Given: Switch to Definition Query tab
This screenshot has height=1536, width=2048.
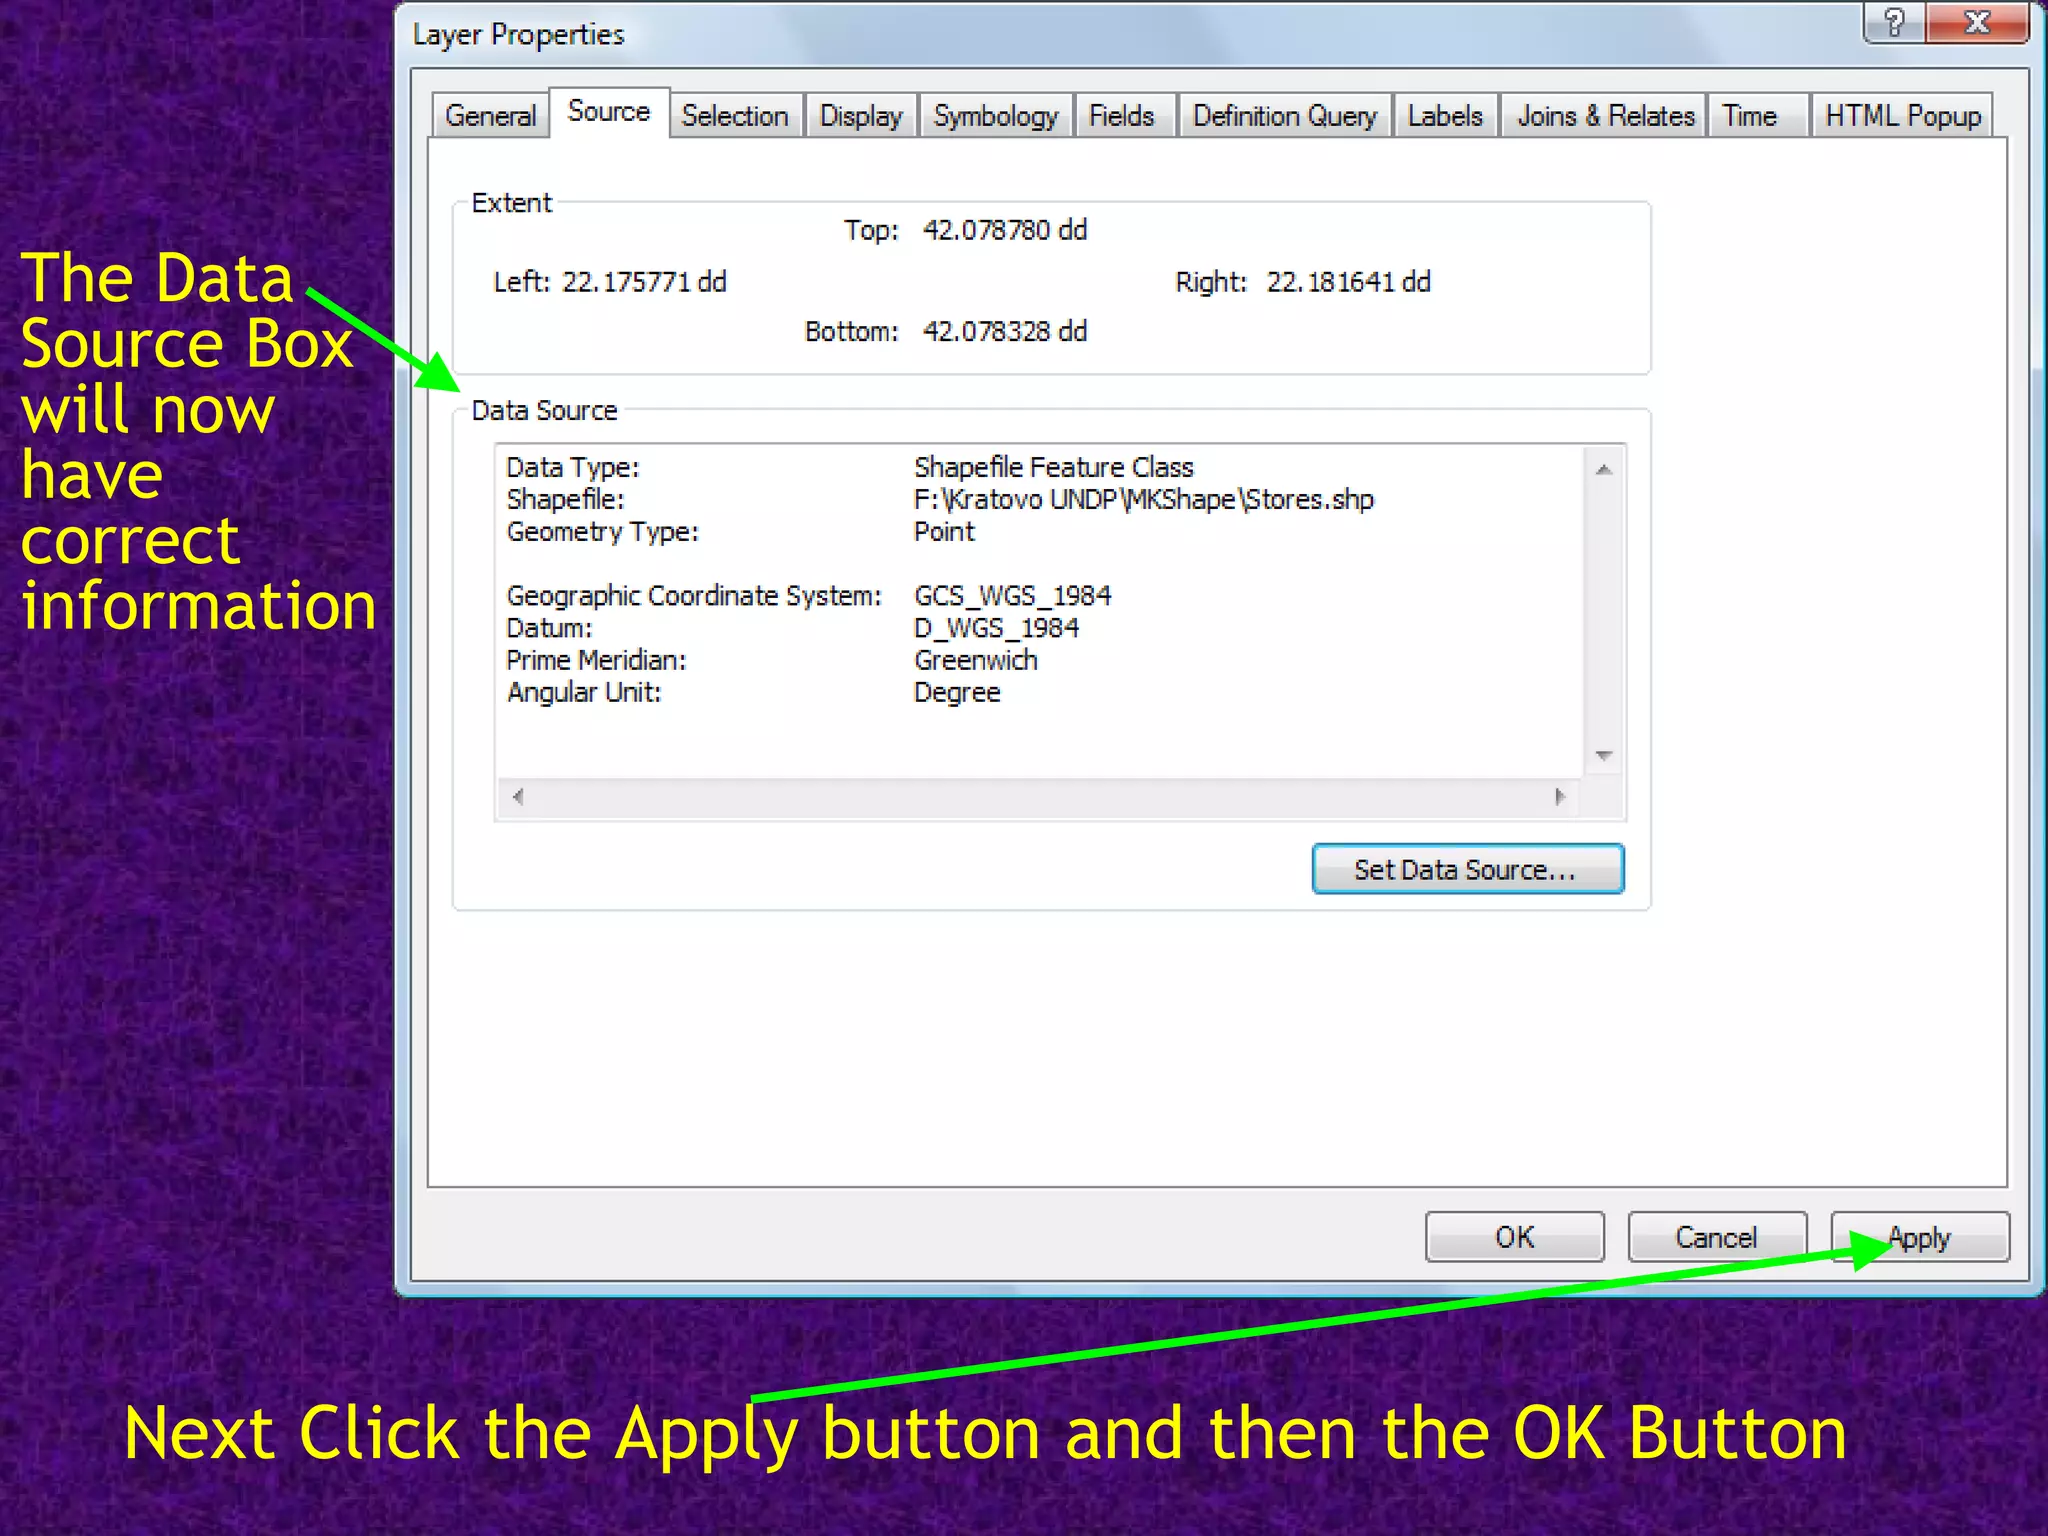Looking at the screenshot, I should pyautogui.click(x=1285, y=116).
